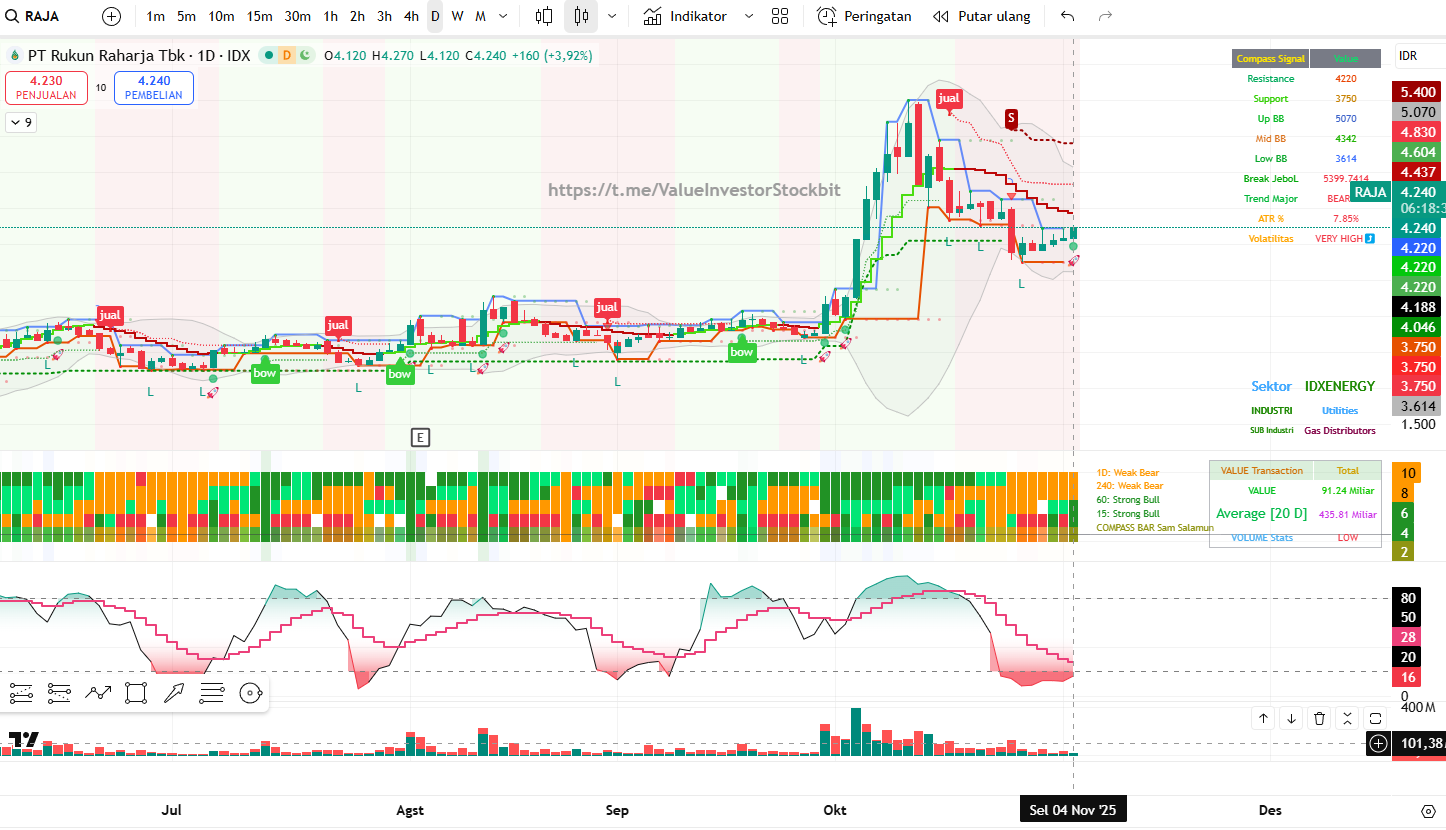The image size is (1446, 830).
Task: Click the plus icon beside the 101,38 label
Action: pos(1379,743)
